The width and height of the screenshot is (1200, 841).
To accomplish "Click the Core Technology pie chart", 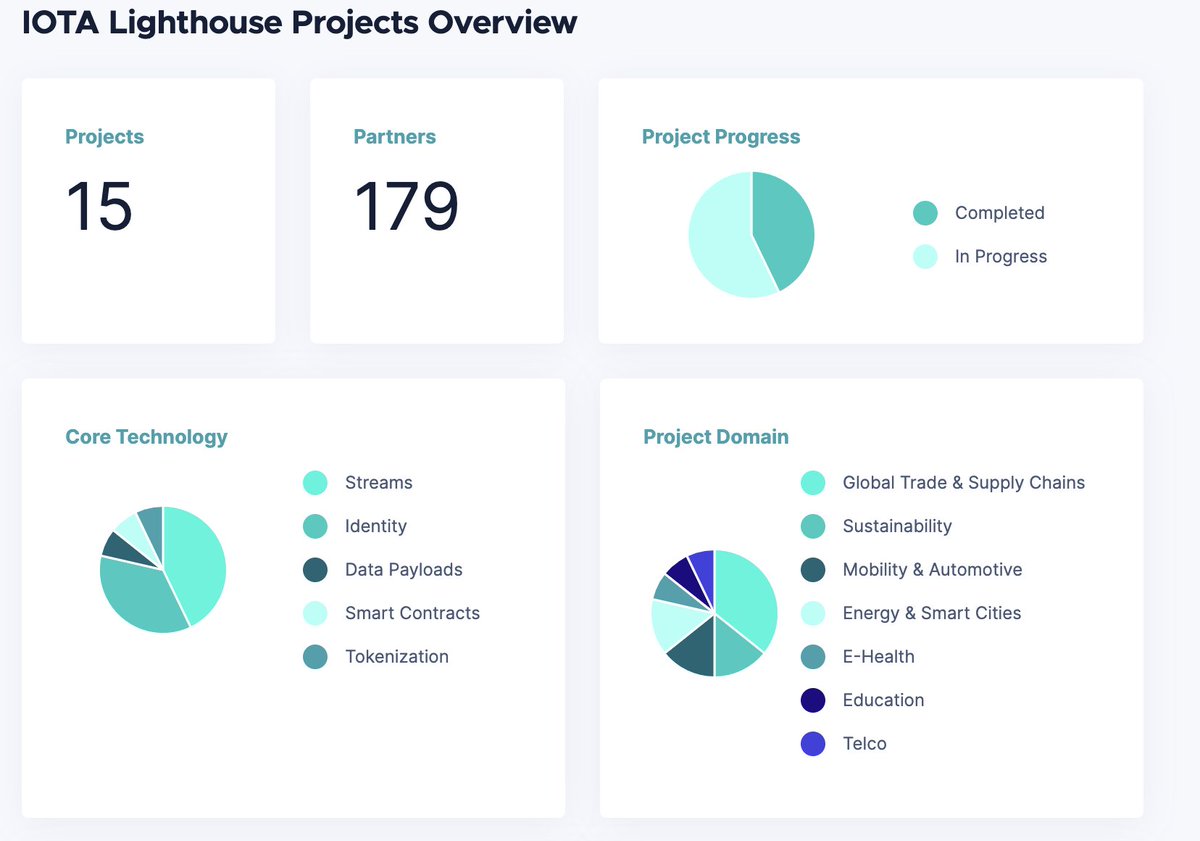I will point(163,569).
